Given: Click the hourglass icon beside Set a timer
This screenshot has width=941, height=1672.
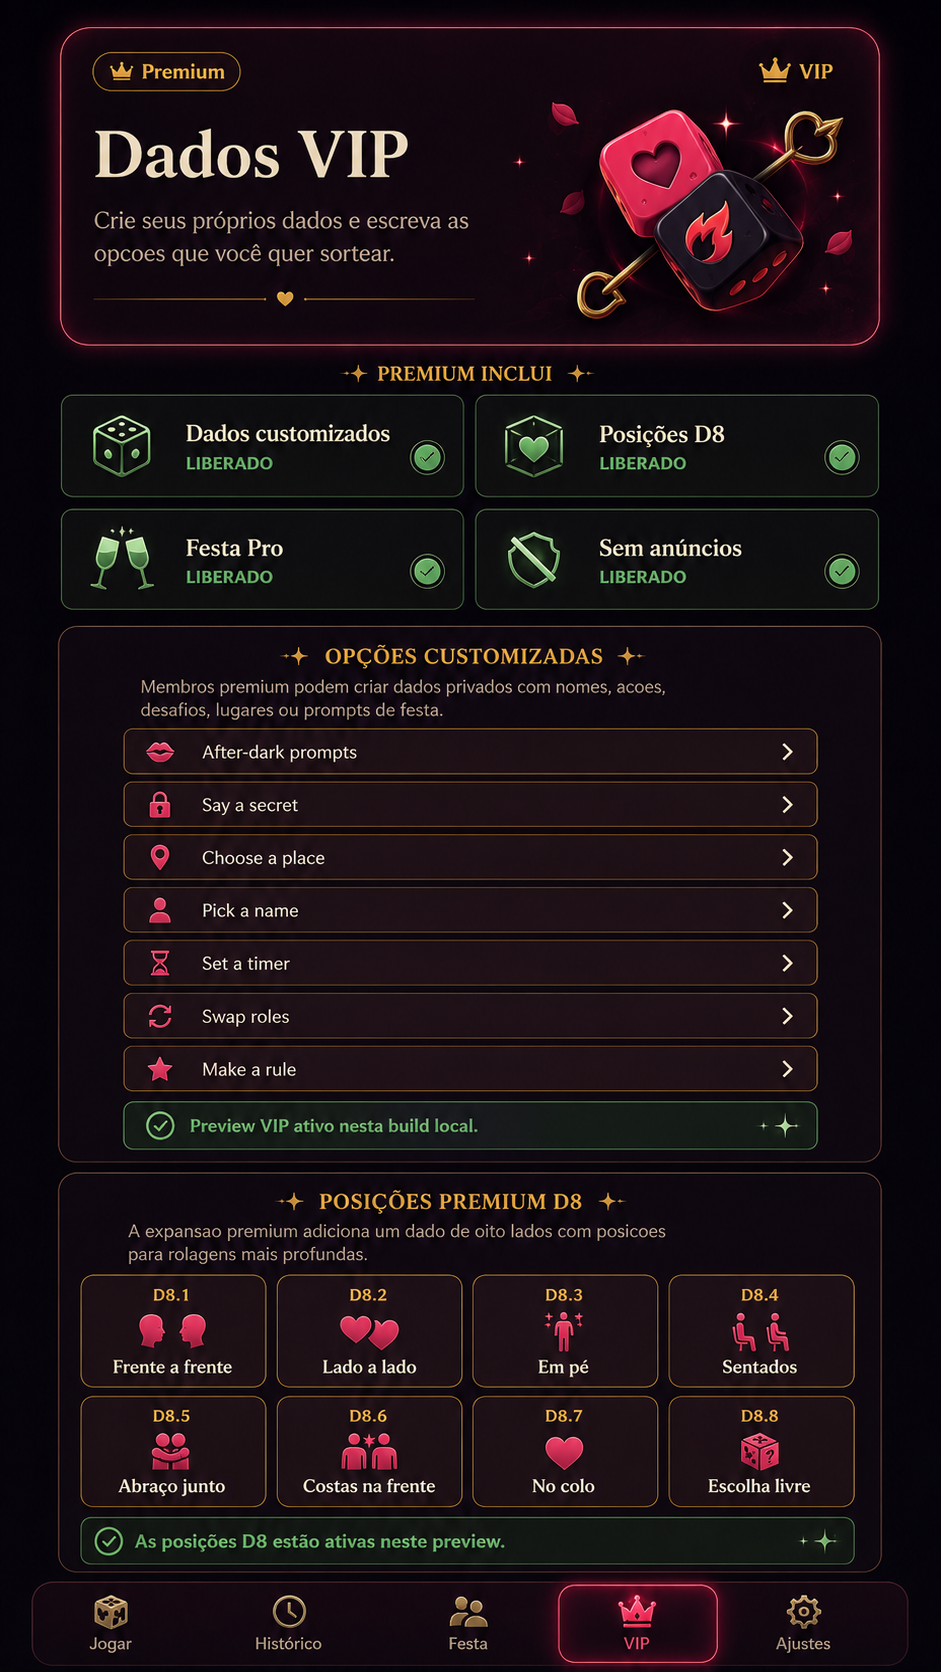Looking at the screenshot, I should (x=160, y=963).
